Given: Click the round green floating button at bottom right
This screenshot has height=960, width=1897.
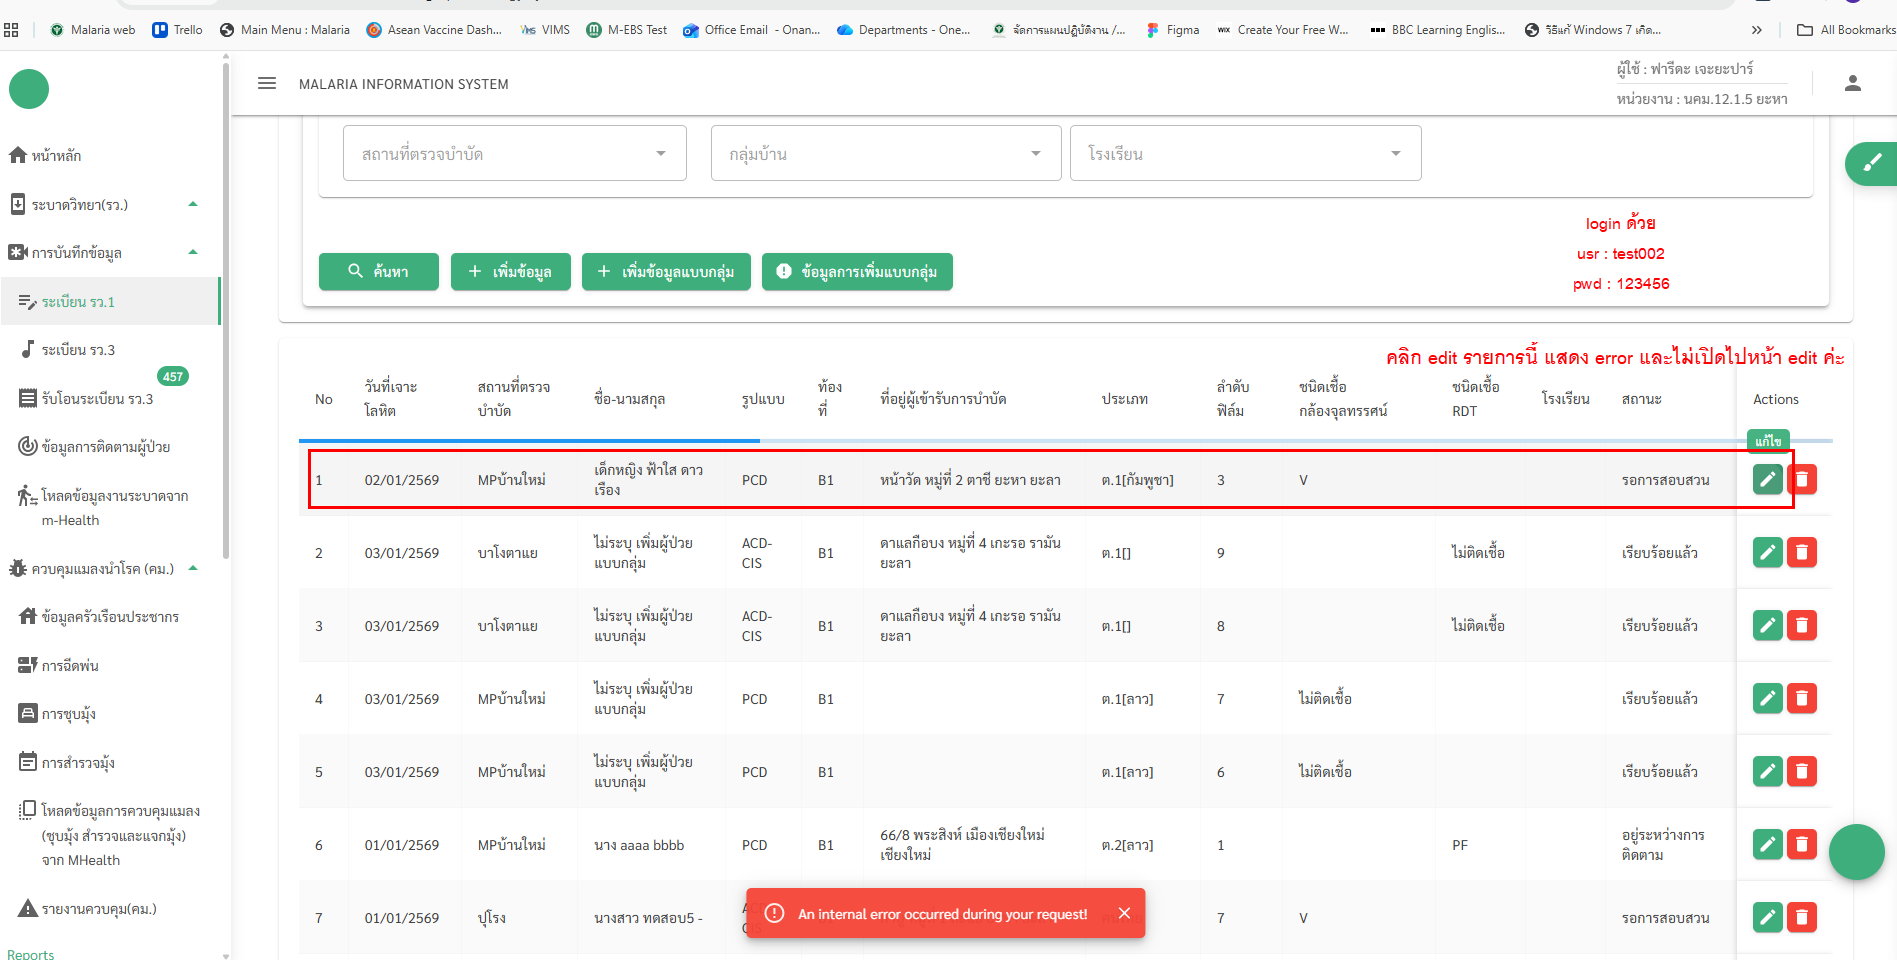Looking at the screenshot, I should click(1856, 852).
